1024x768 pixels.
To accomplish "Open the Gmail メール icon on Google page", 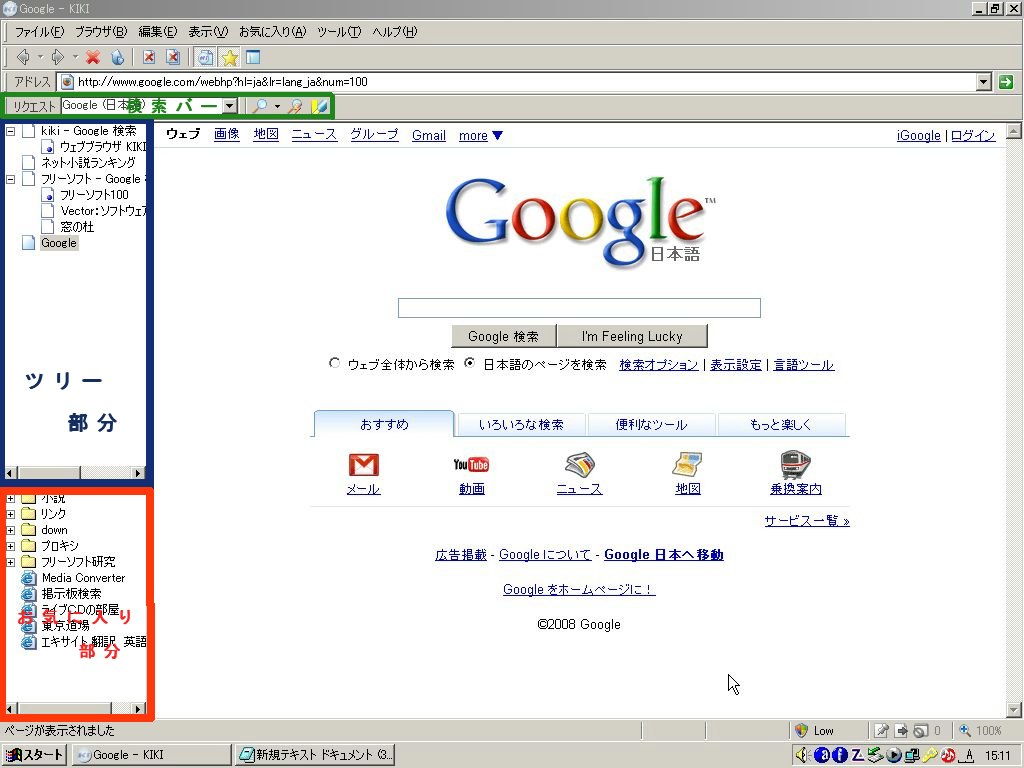I will click(364, 465).
